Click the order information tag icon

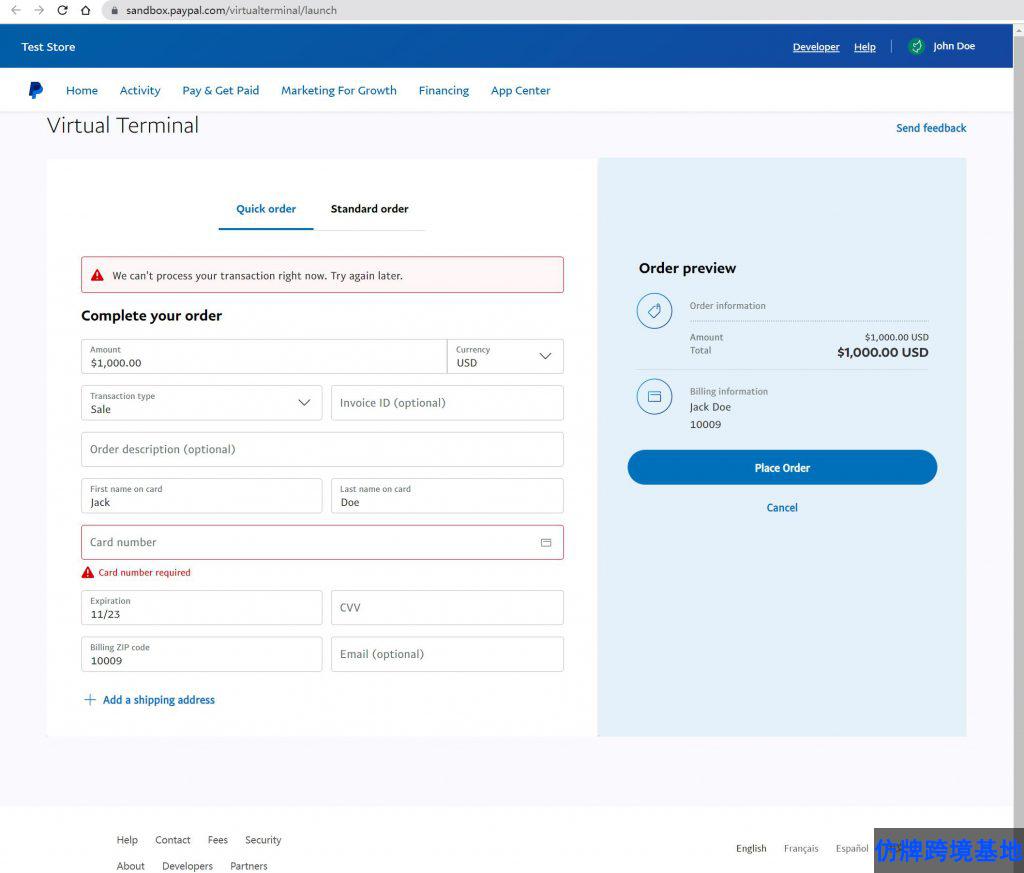[654, 311]
